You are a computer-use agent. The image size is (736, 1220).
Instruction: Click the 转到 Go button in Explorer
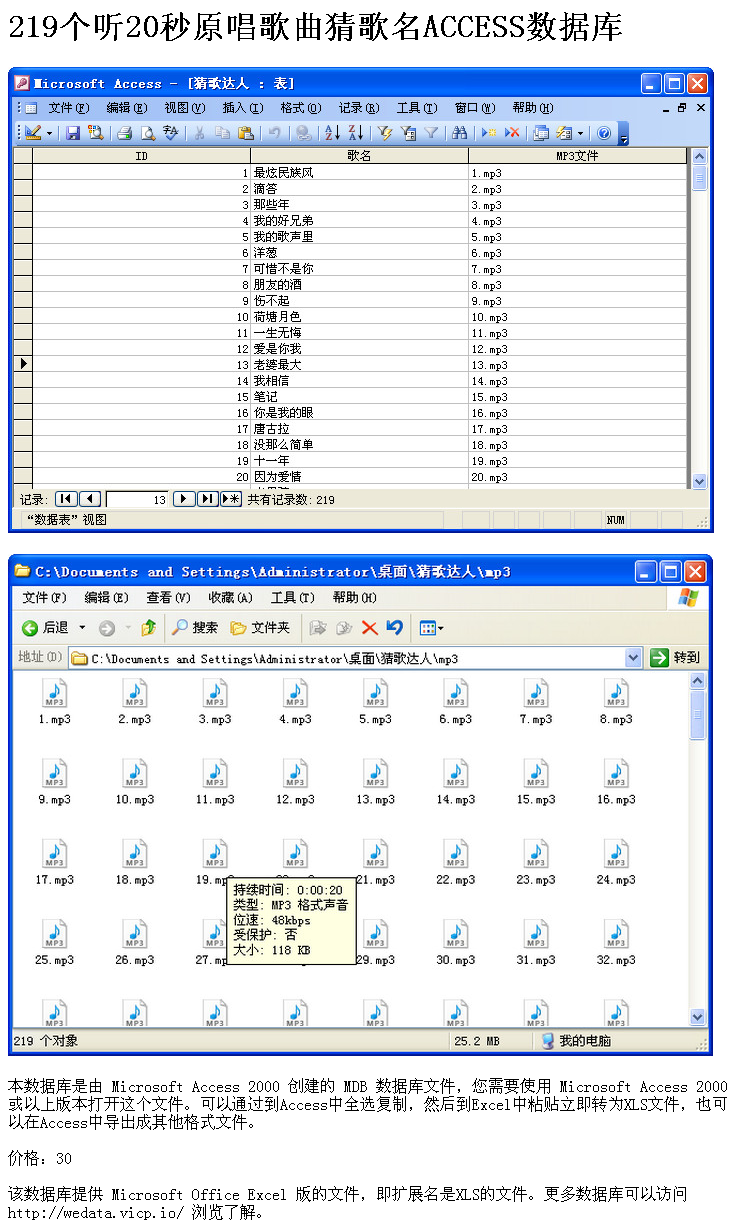[x=675, y=658]
